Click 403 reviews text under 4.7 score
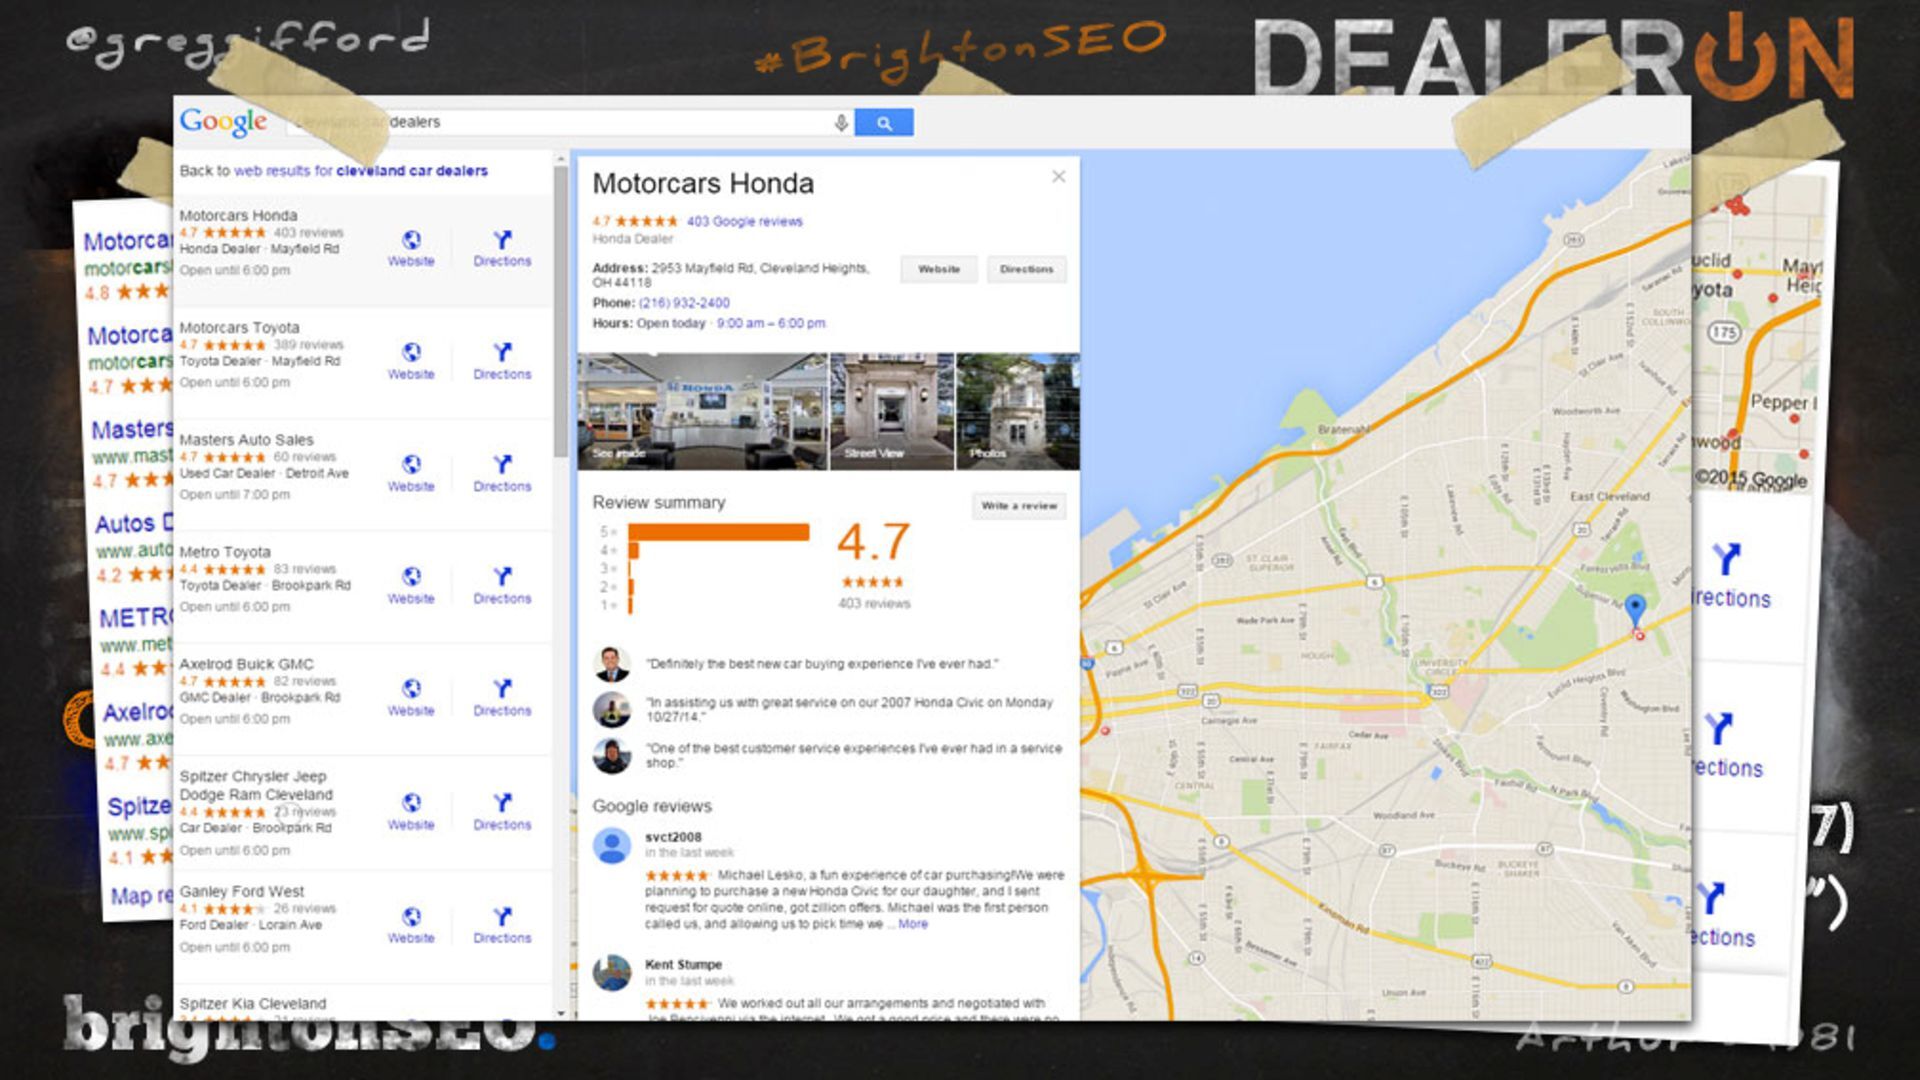Image resolution: width=1920 pixels, height=1080 pixels. 874,603
